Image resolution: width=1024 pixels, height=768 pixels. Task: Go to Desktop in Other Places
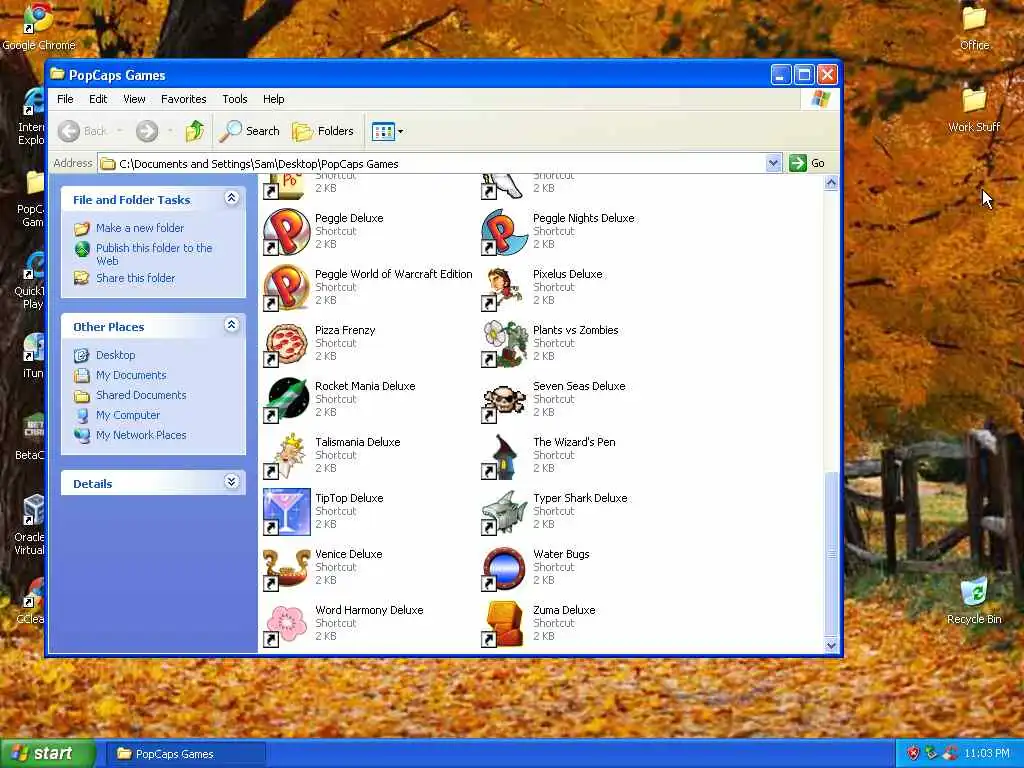click(x=116, y=355)
